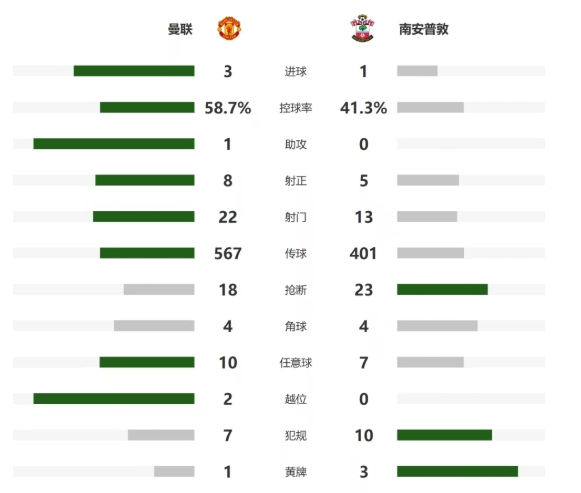Click the Southampton club crest
Screen dimensions: 581x493
click(362, 28)
